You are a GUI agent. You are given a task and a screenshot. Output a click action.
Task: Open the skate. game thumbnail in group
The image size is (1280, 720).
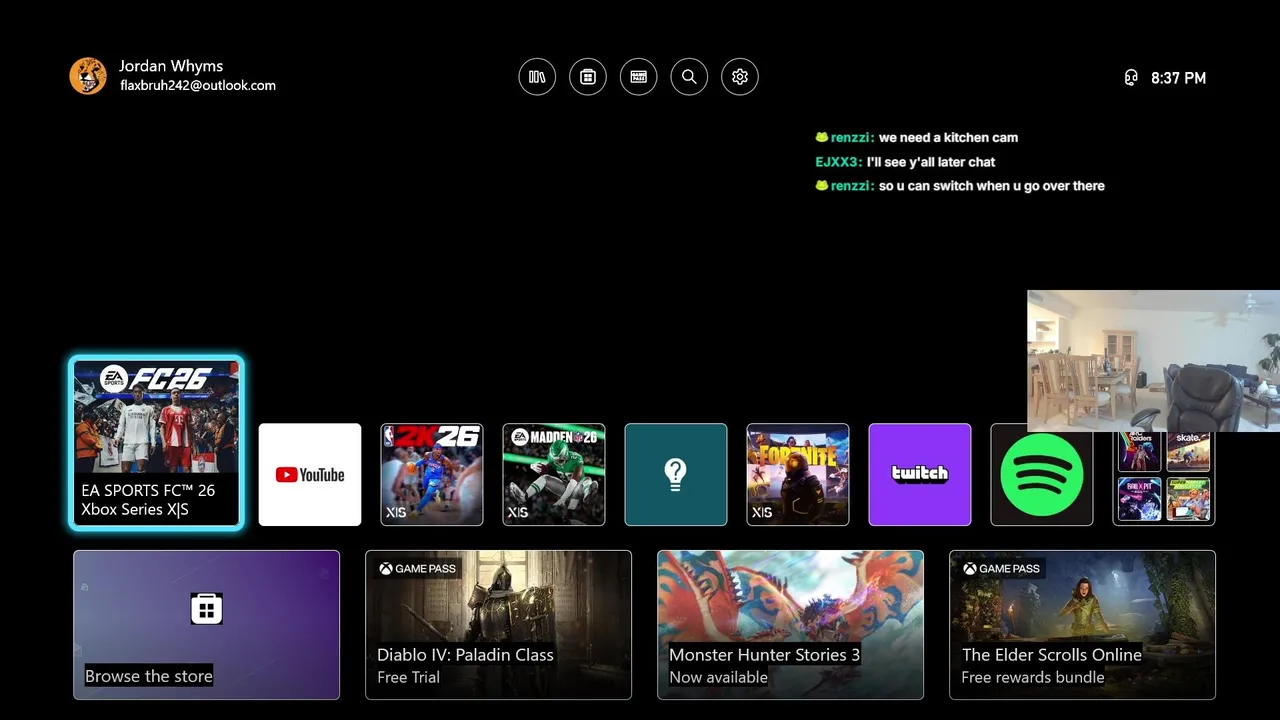point(1188,450)
